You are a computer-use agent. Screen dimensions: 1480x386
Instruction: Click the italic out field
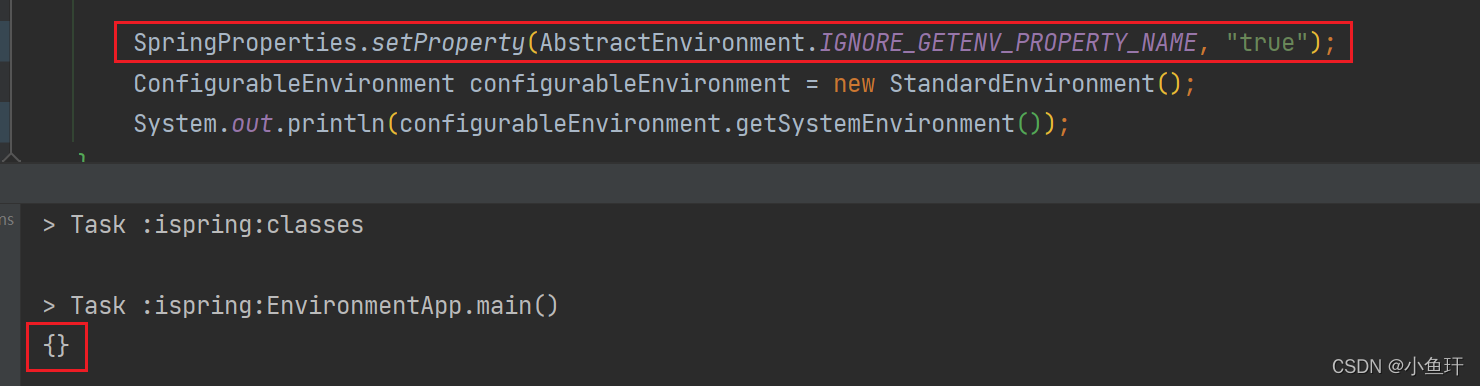[x=252, y=125]
